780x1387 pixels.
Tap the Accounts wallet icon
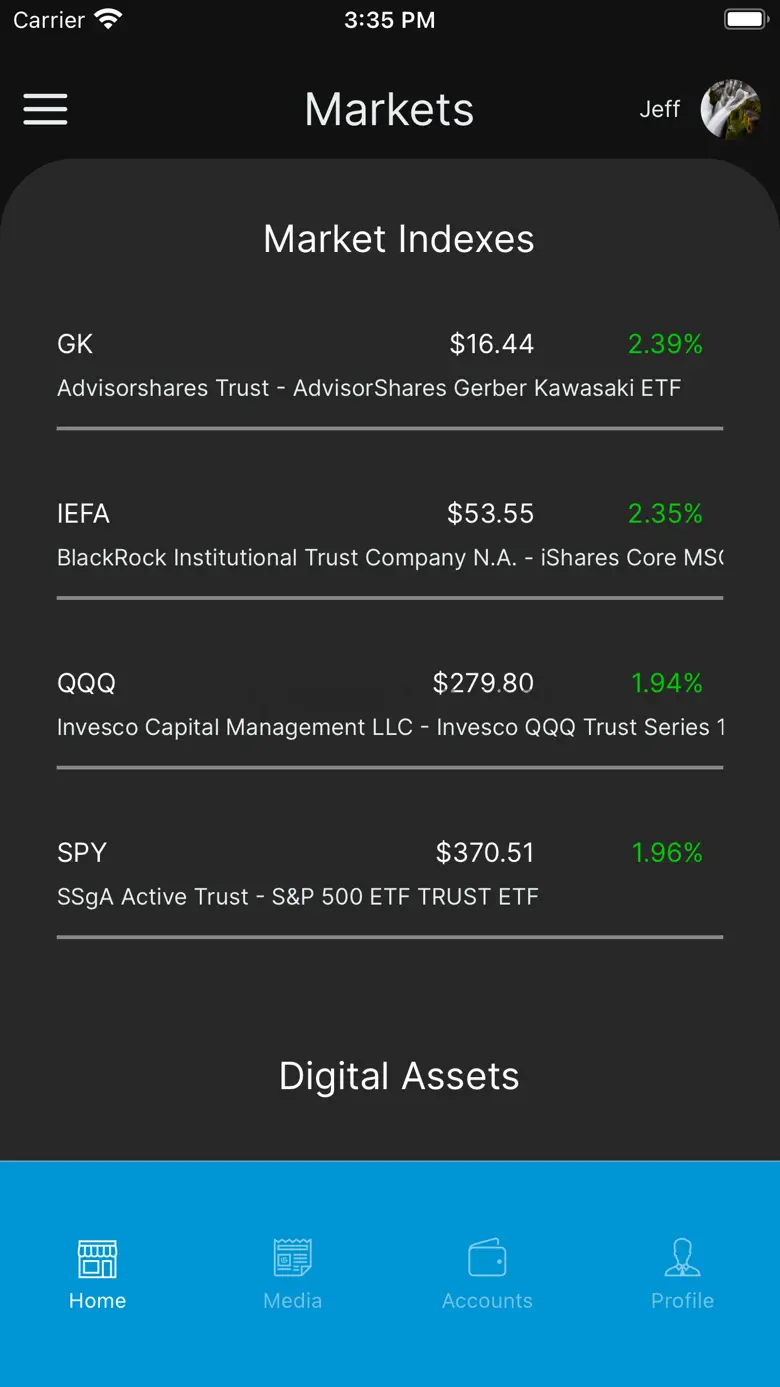click(487, 1258)
